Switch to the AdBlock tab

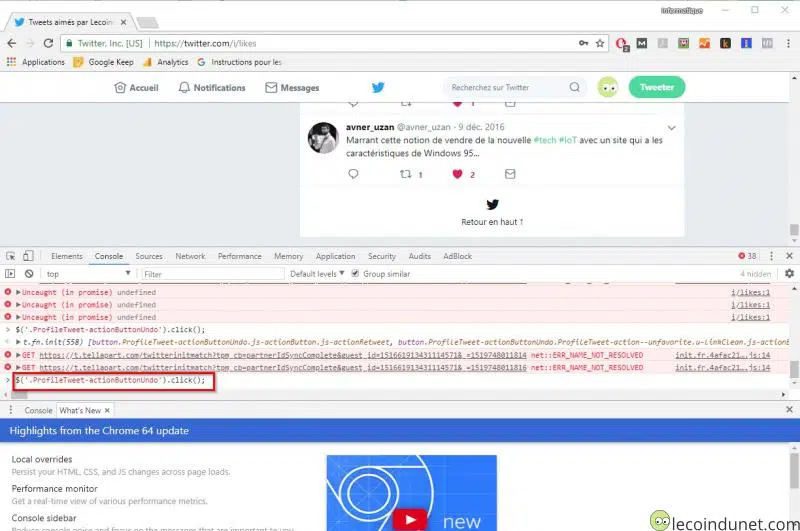[x=457, y=256]
